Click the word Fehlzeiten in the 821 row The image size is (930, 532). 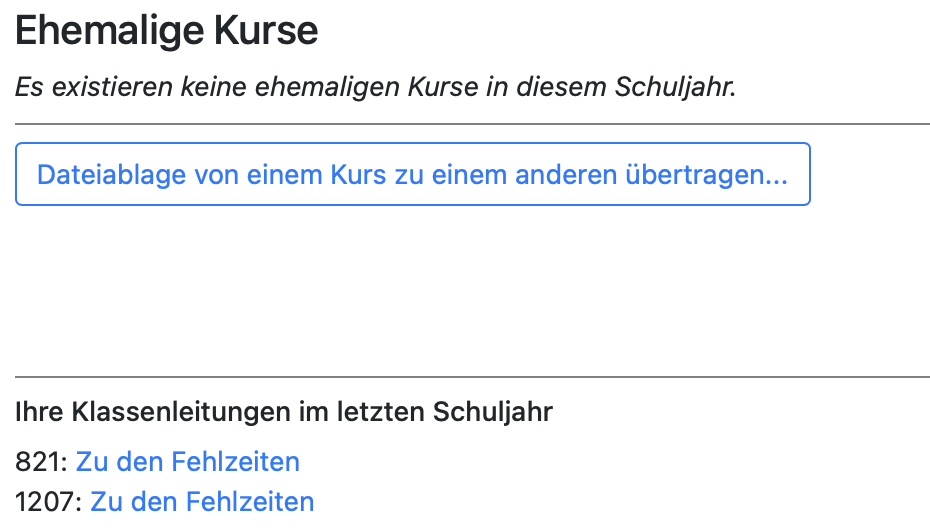[235, 462]
